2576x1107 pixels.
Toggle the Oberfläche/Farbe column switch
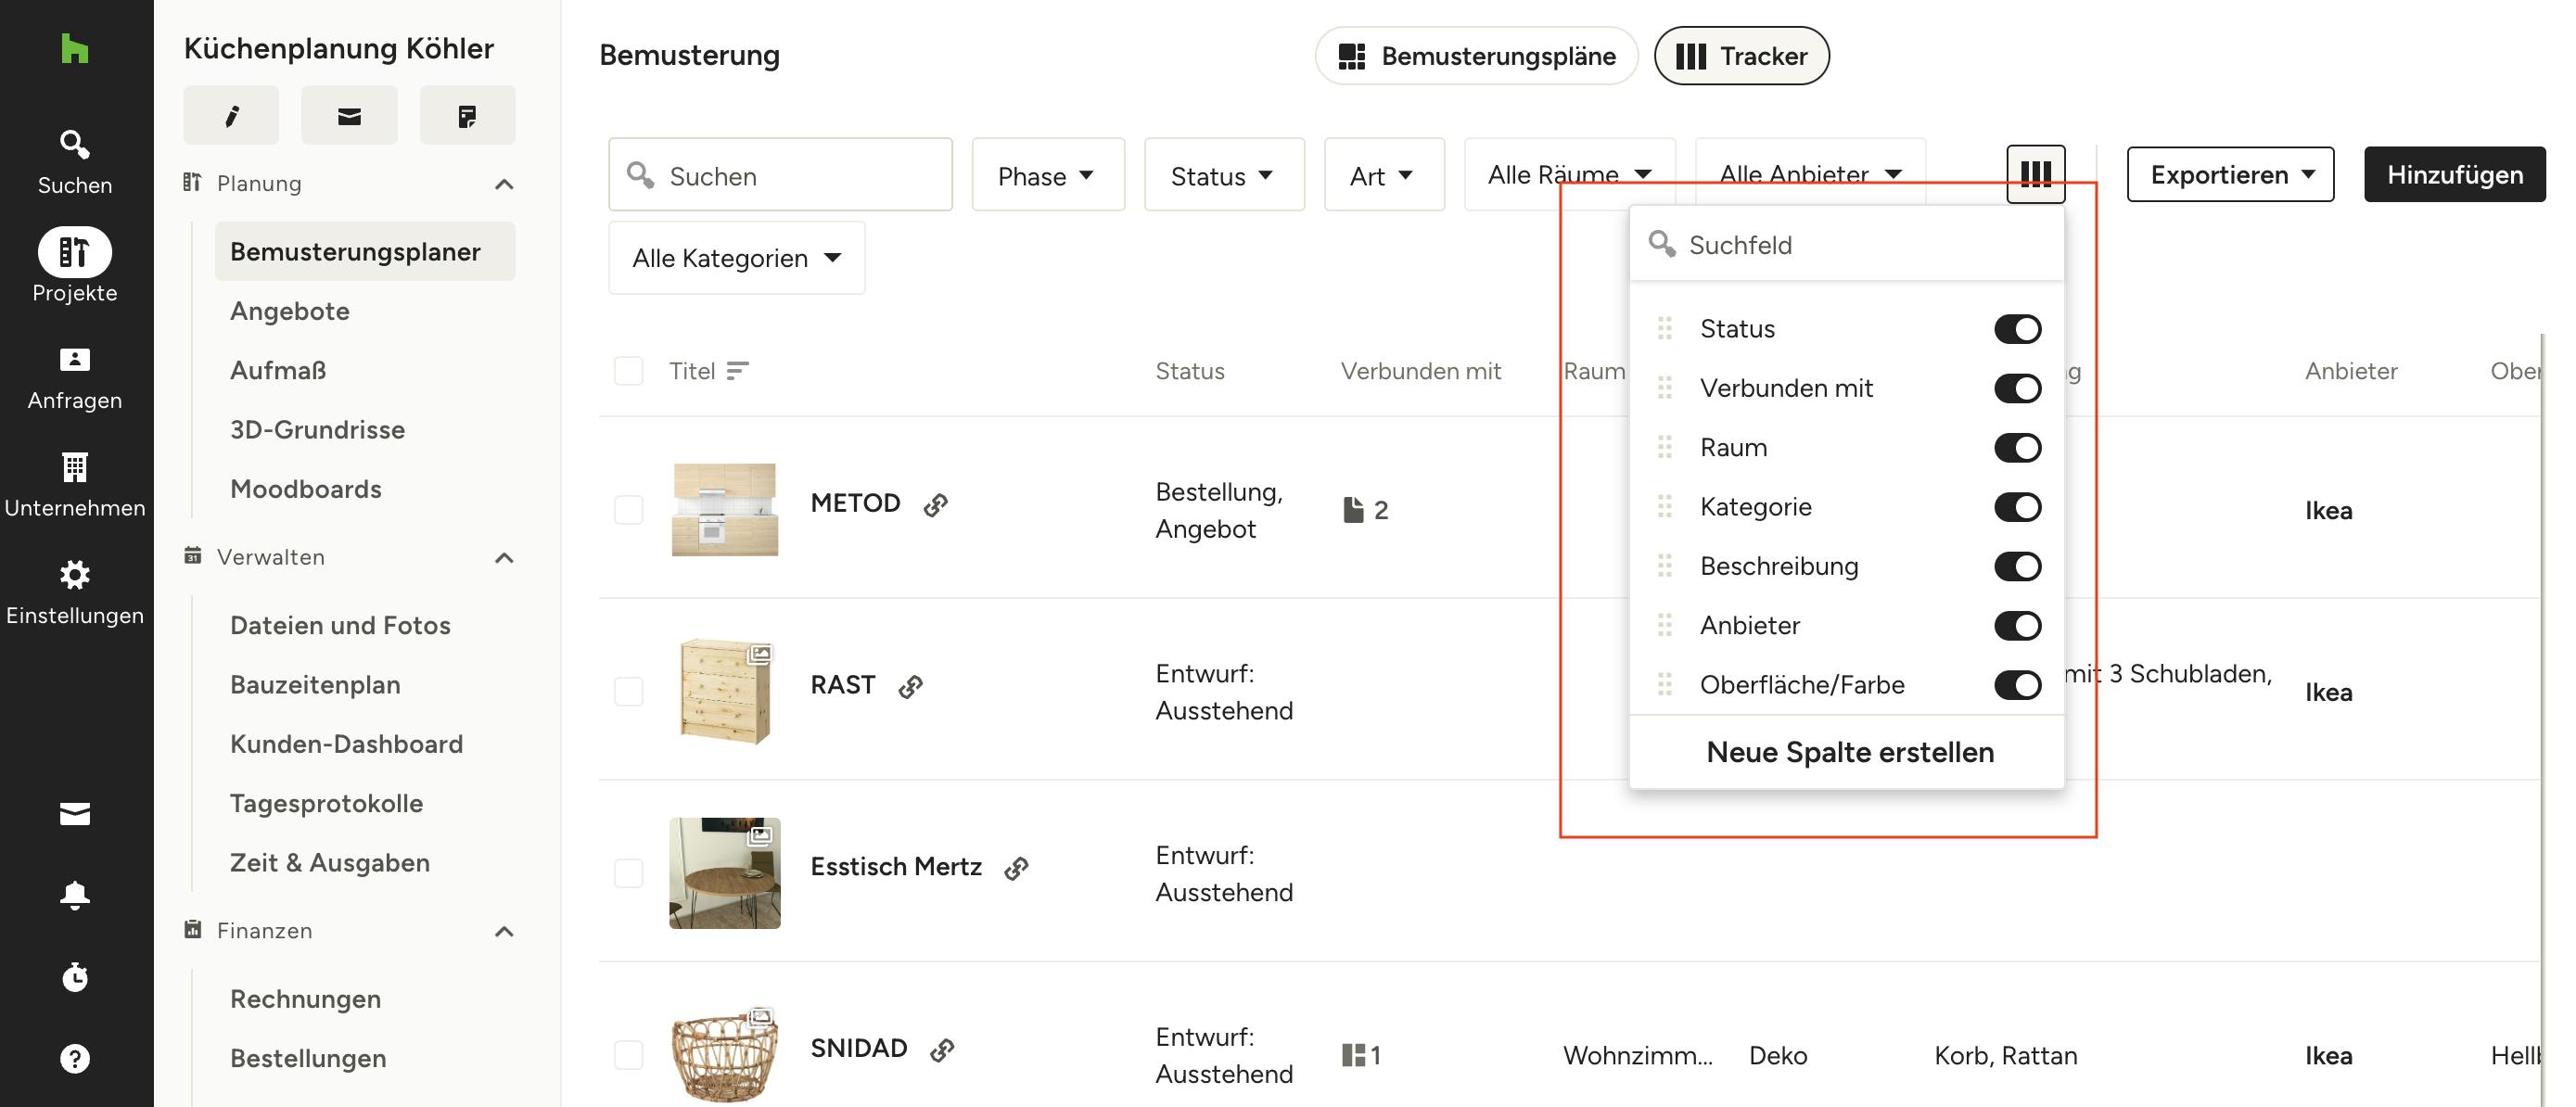[2017, 685]
